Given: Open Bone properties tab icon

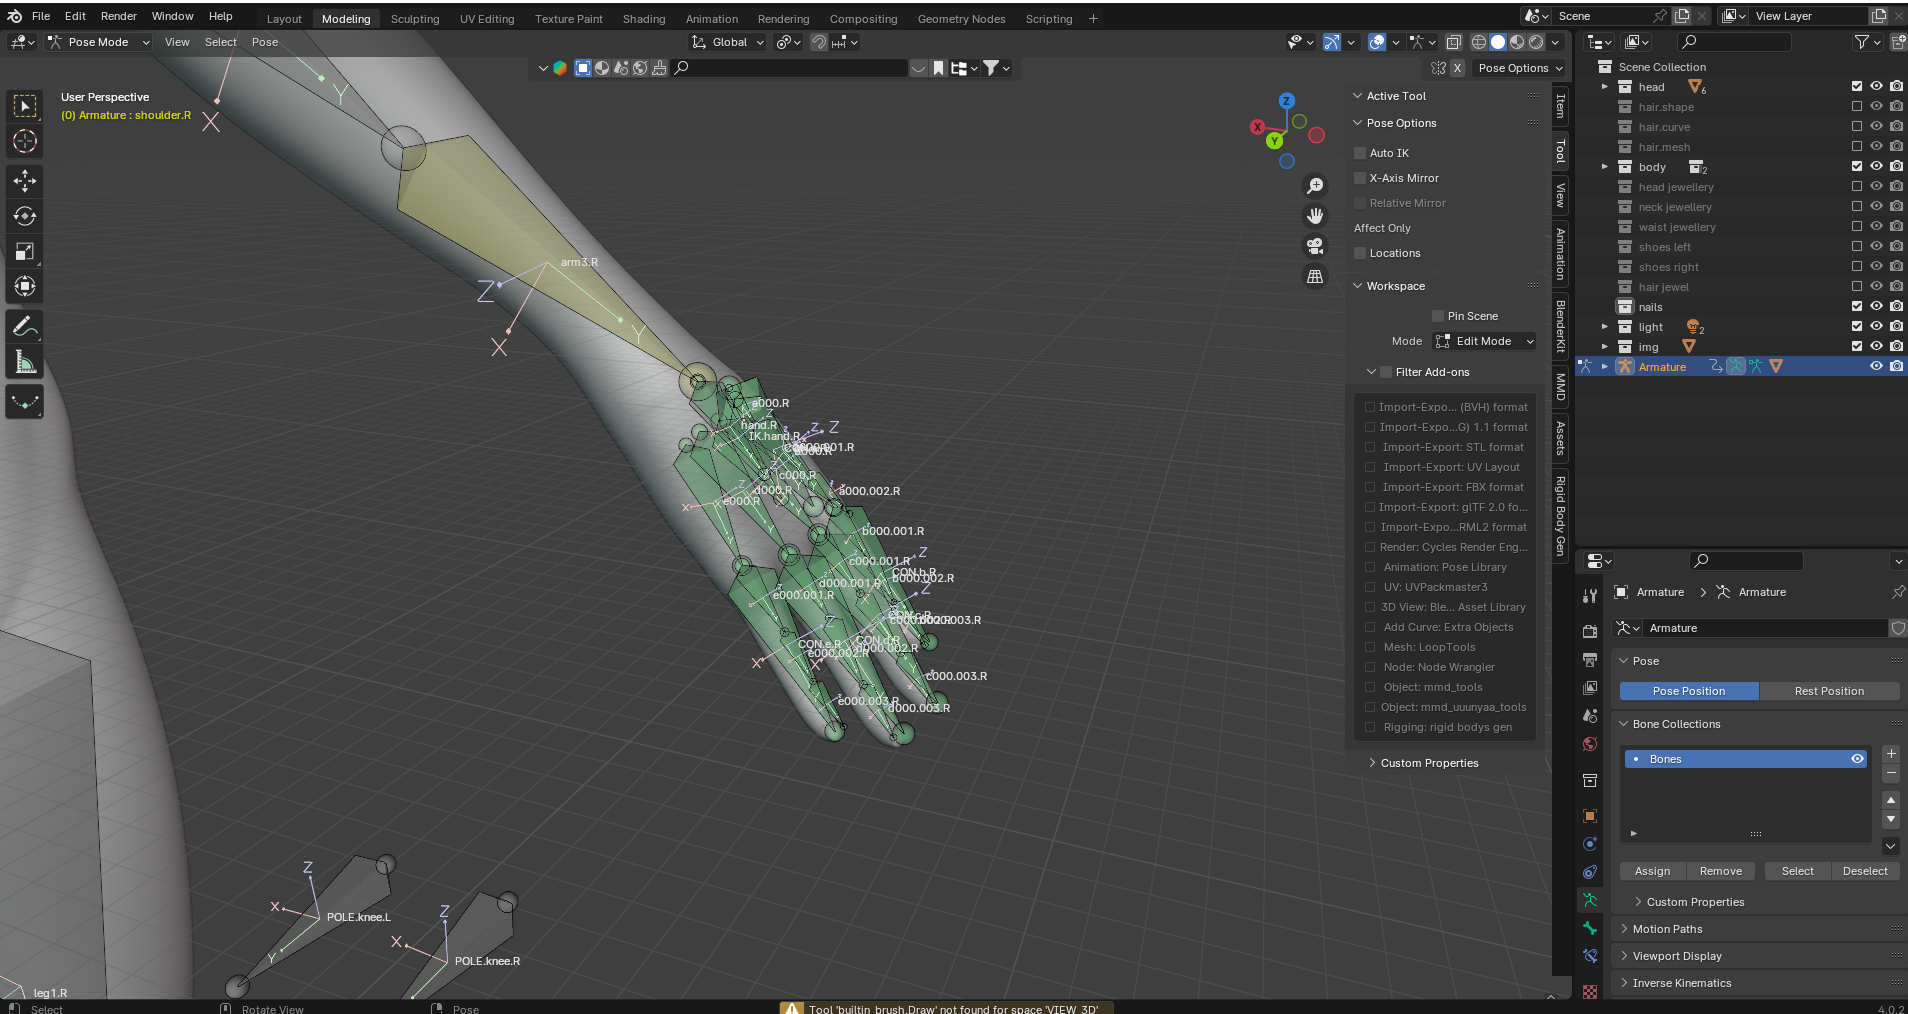Looking at the screenshot, I should tap(1590, 928).
